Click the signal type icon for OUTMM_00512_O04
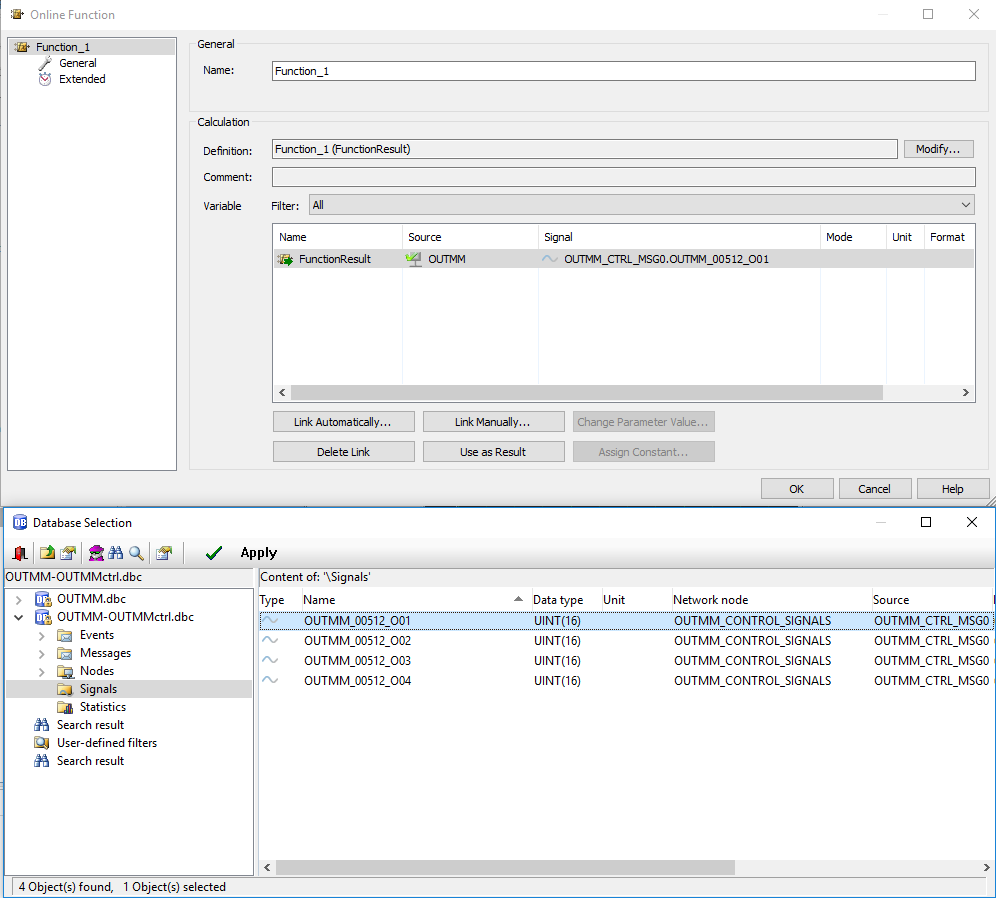The width and height of the screenshot is (996, 898). (270, 680)
